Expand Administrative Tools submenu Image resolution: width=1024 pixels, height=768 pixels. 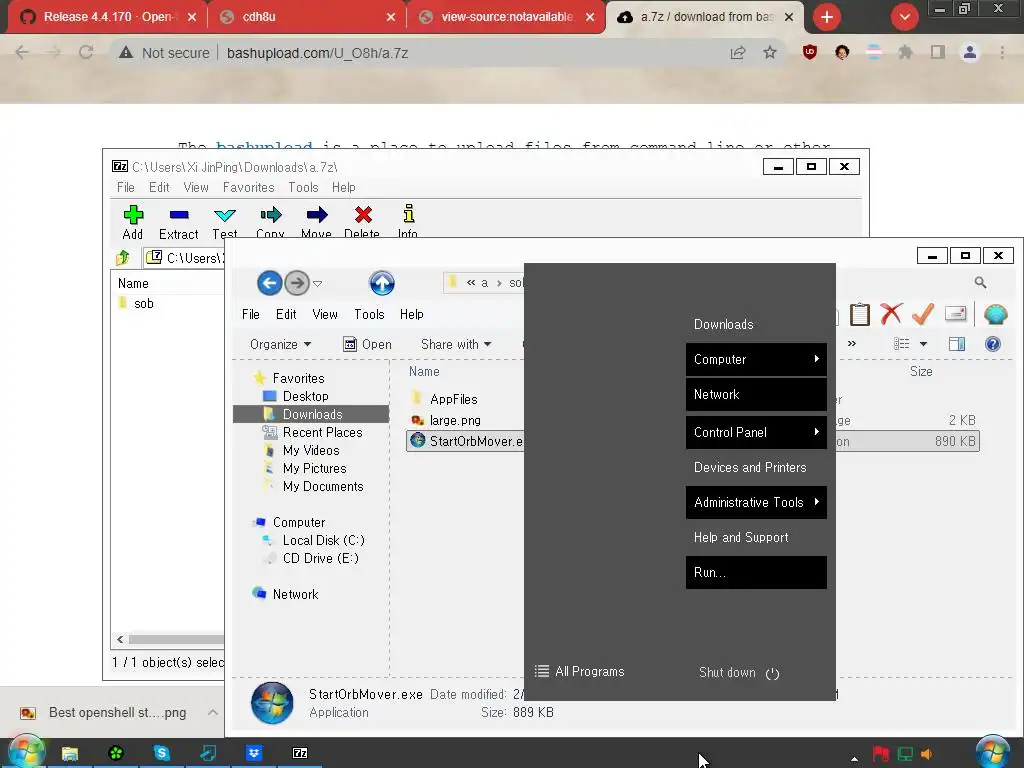[x=756, y=502]
